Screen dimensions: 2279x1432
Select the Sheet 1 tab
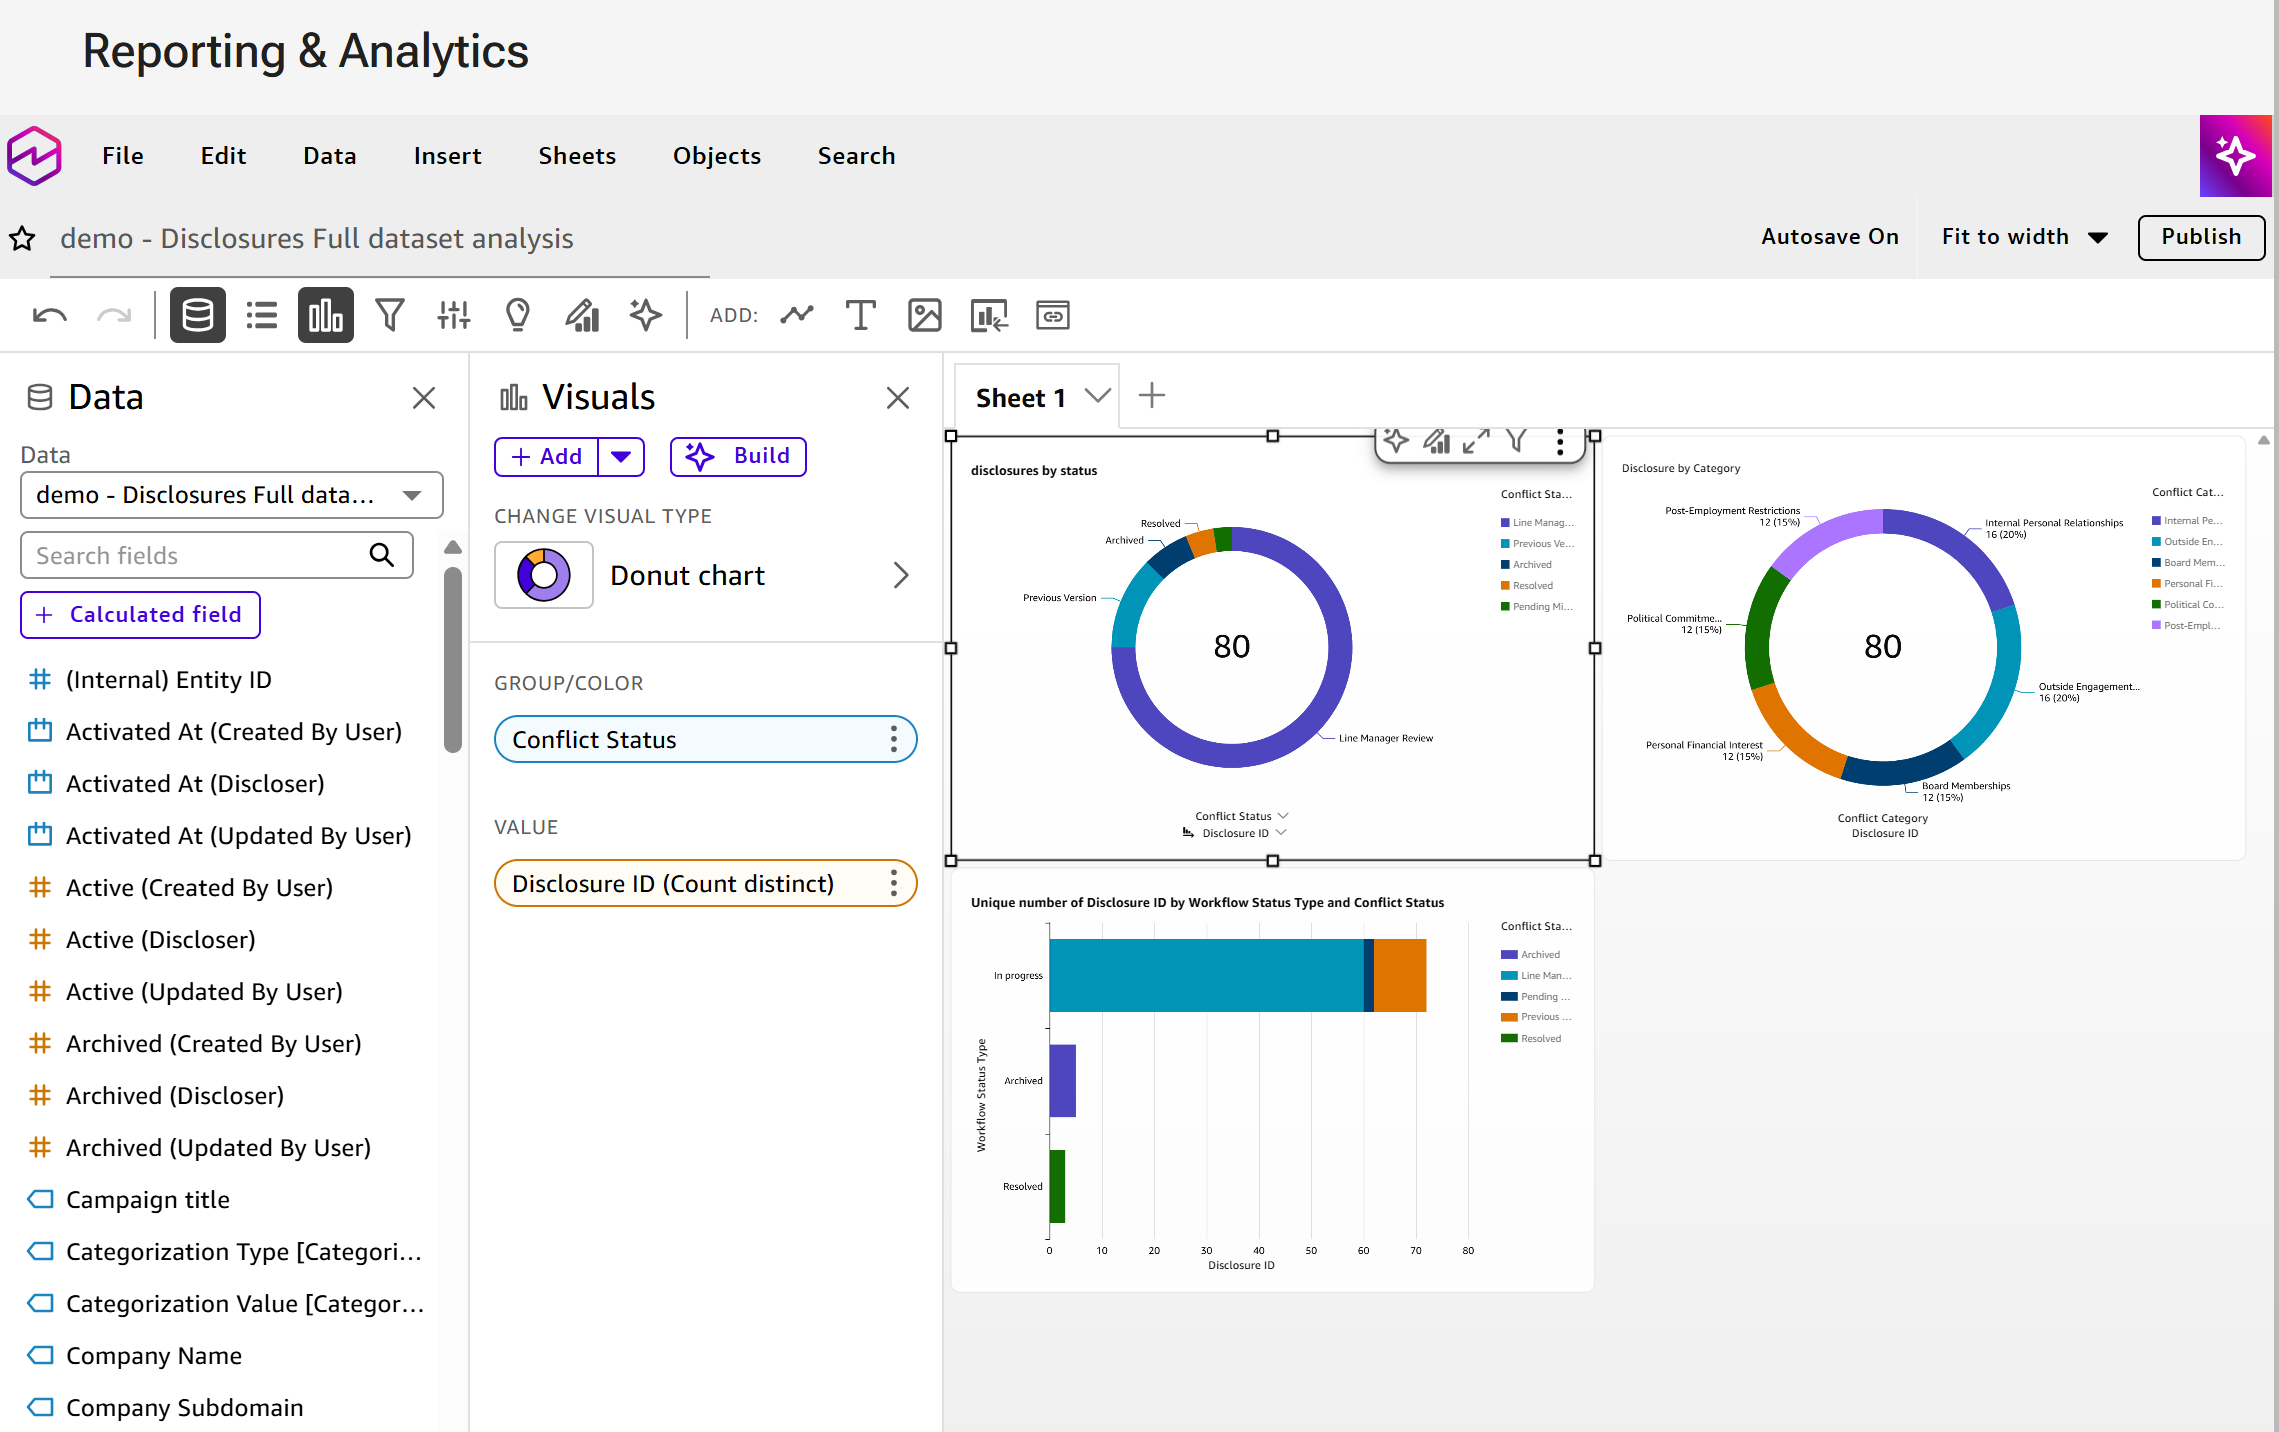tap(1021, 398)
